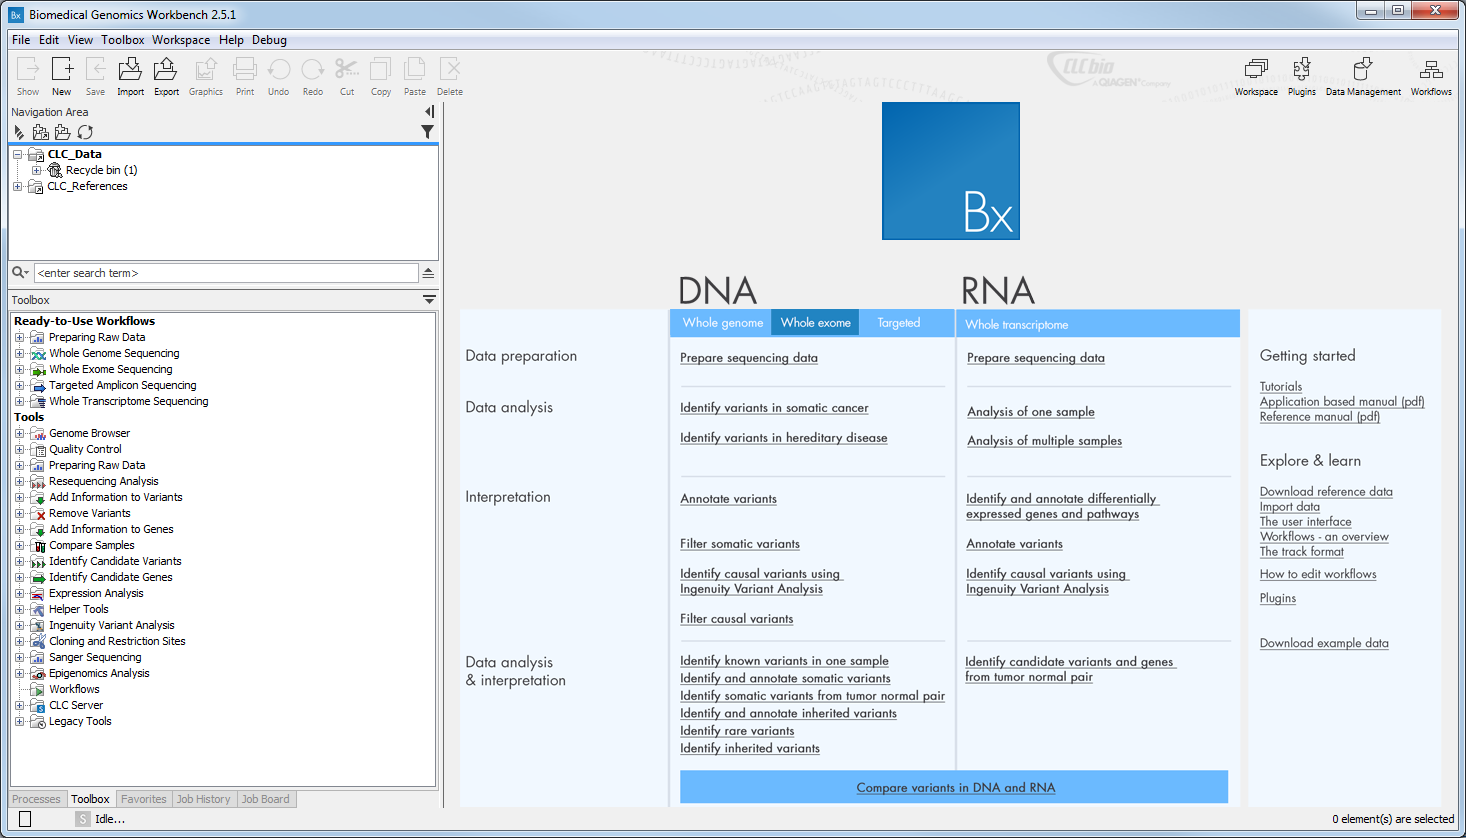The height and width of the screenshot is (838, 1466).
Task: Open the File menu
Action: click(21, 40)
